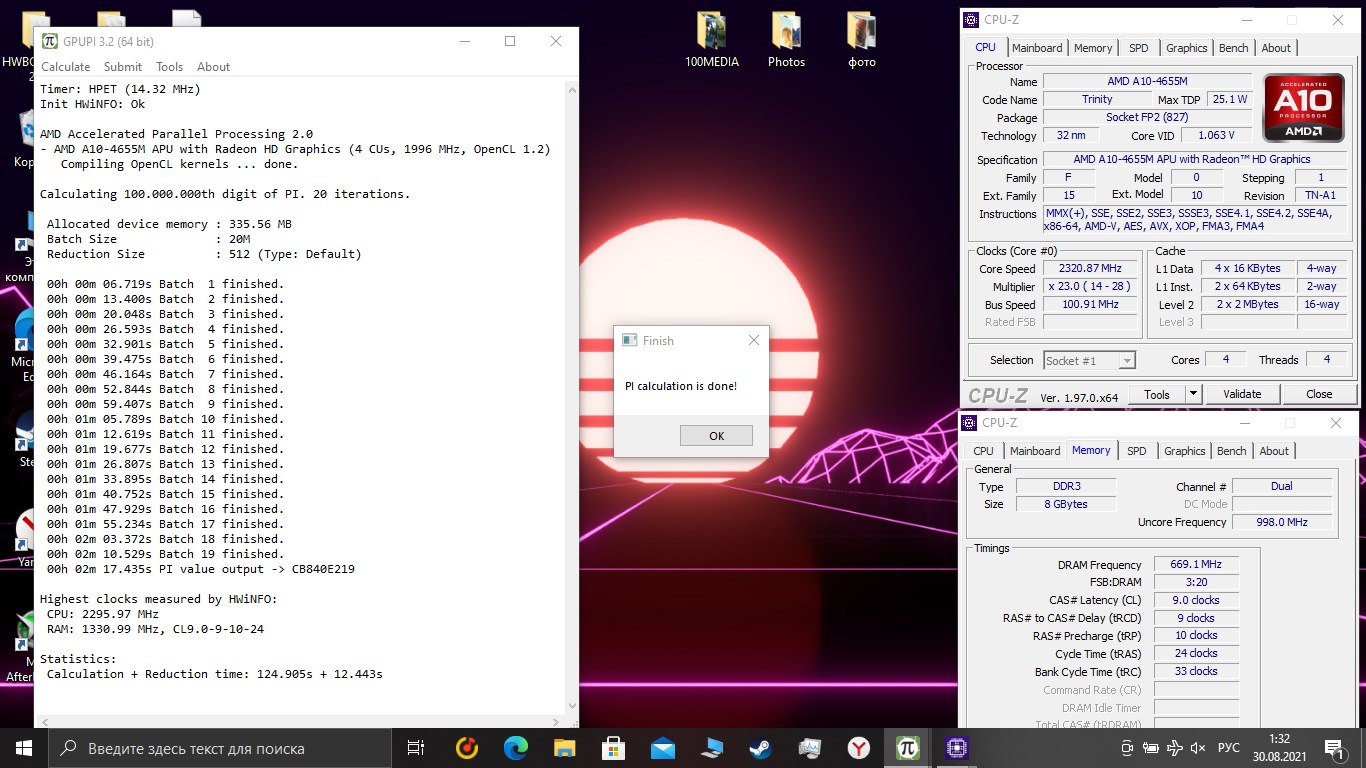Image resolution: width=1366 pixels, height=768 pixels.
Task: Click the Name field AMD A10-4655M
Action: click(1147, 81)
